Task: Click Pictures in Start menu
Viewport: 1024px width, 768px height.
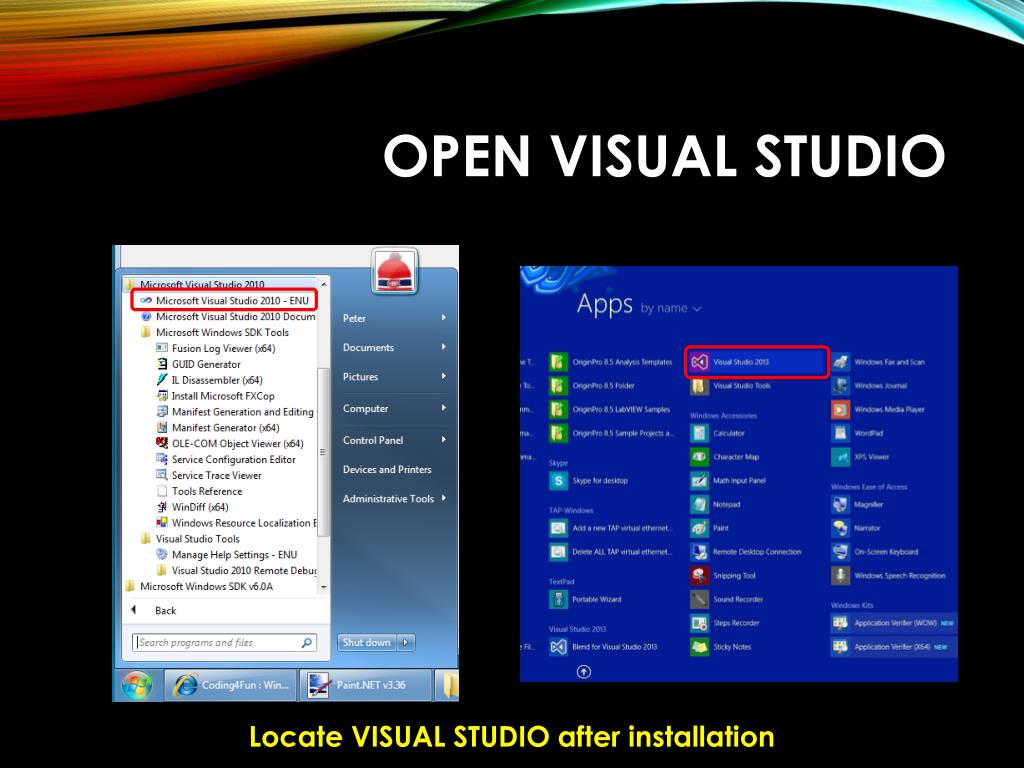Action: [360, 377]
